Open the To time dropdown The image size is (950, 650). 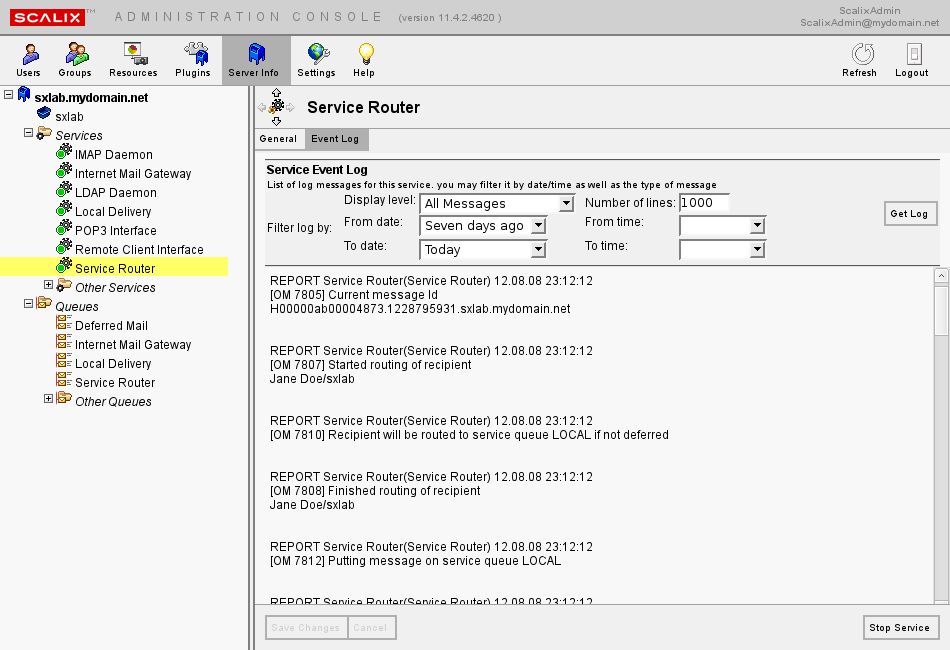(757, 249)
